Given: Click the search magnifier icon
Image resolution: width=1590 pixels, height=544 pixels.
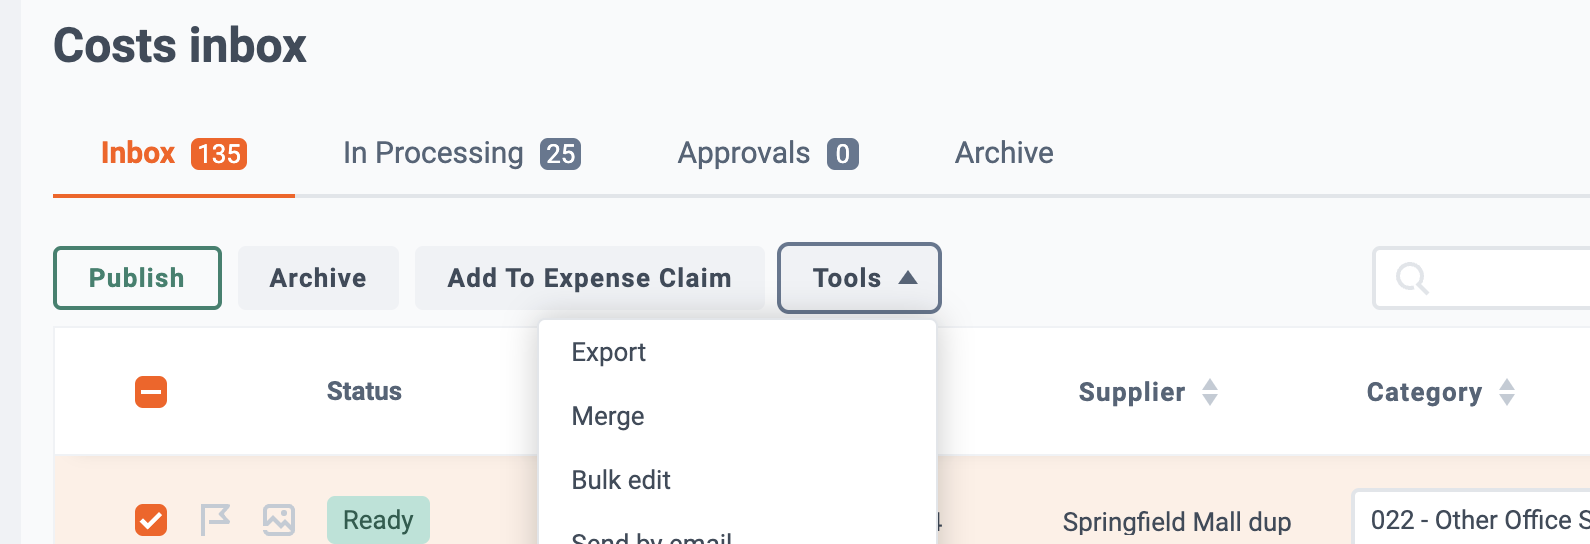Looking at the screenshot, I should point(1412,278).
